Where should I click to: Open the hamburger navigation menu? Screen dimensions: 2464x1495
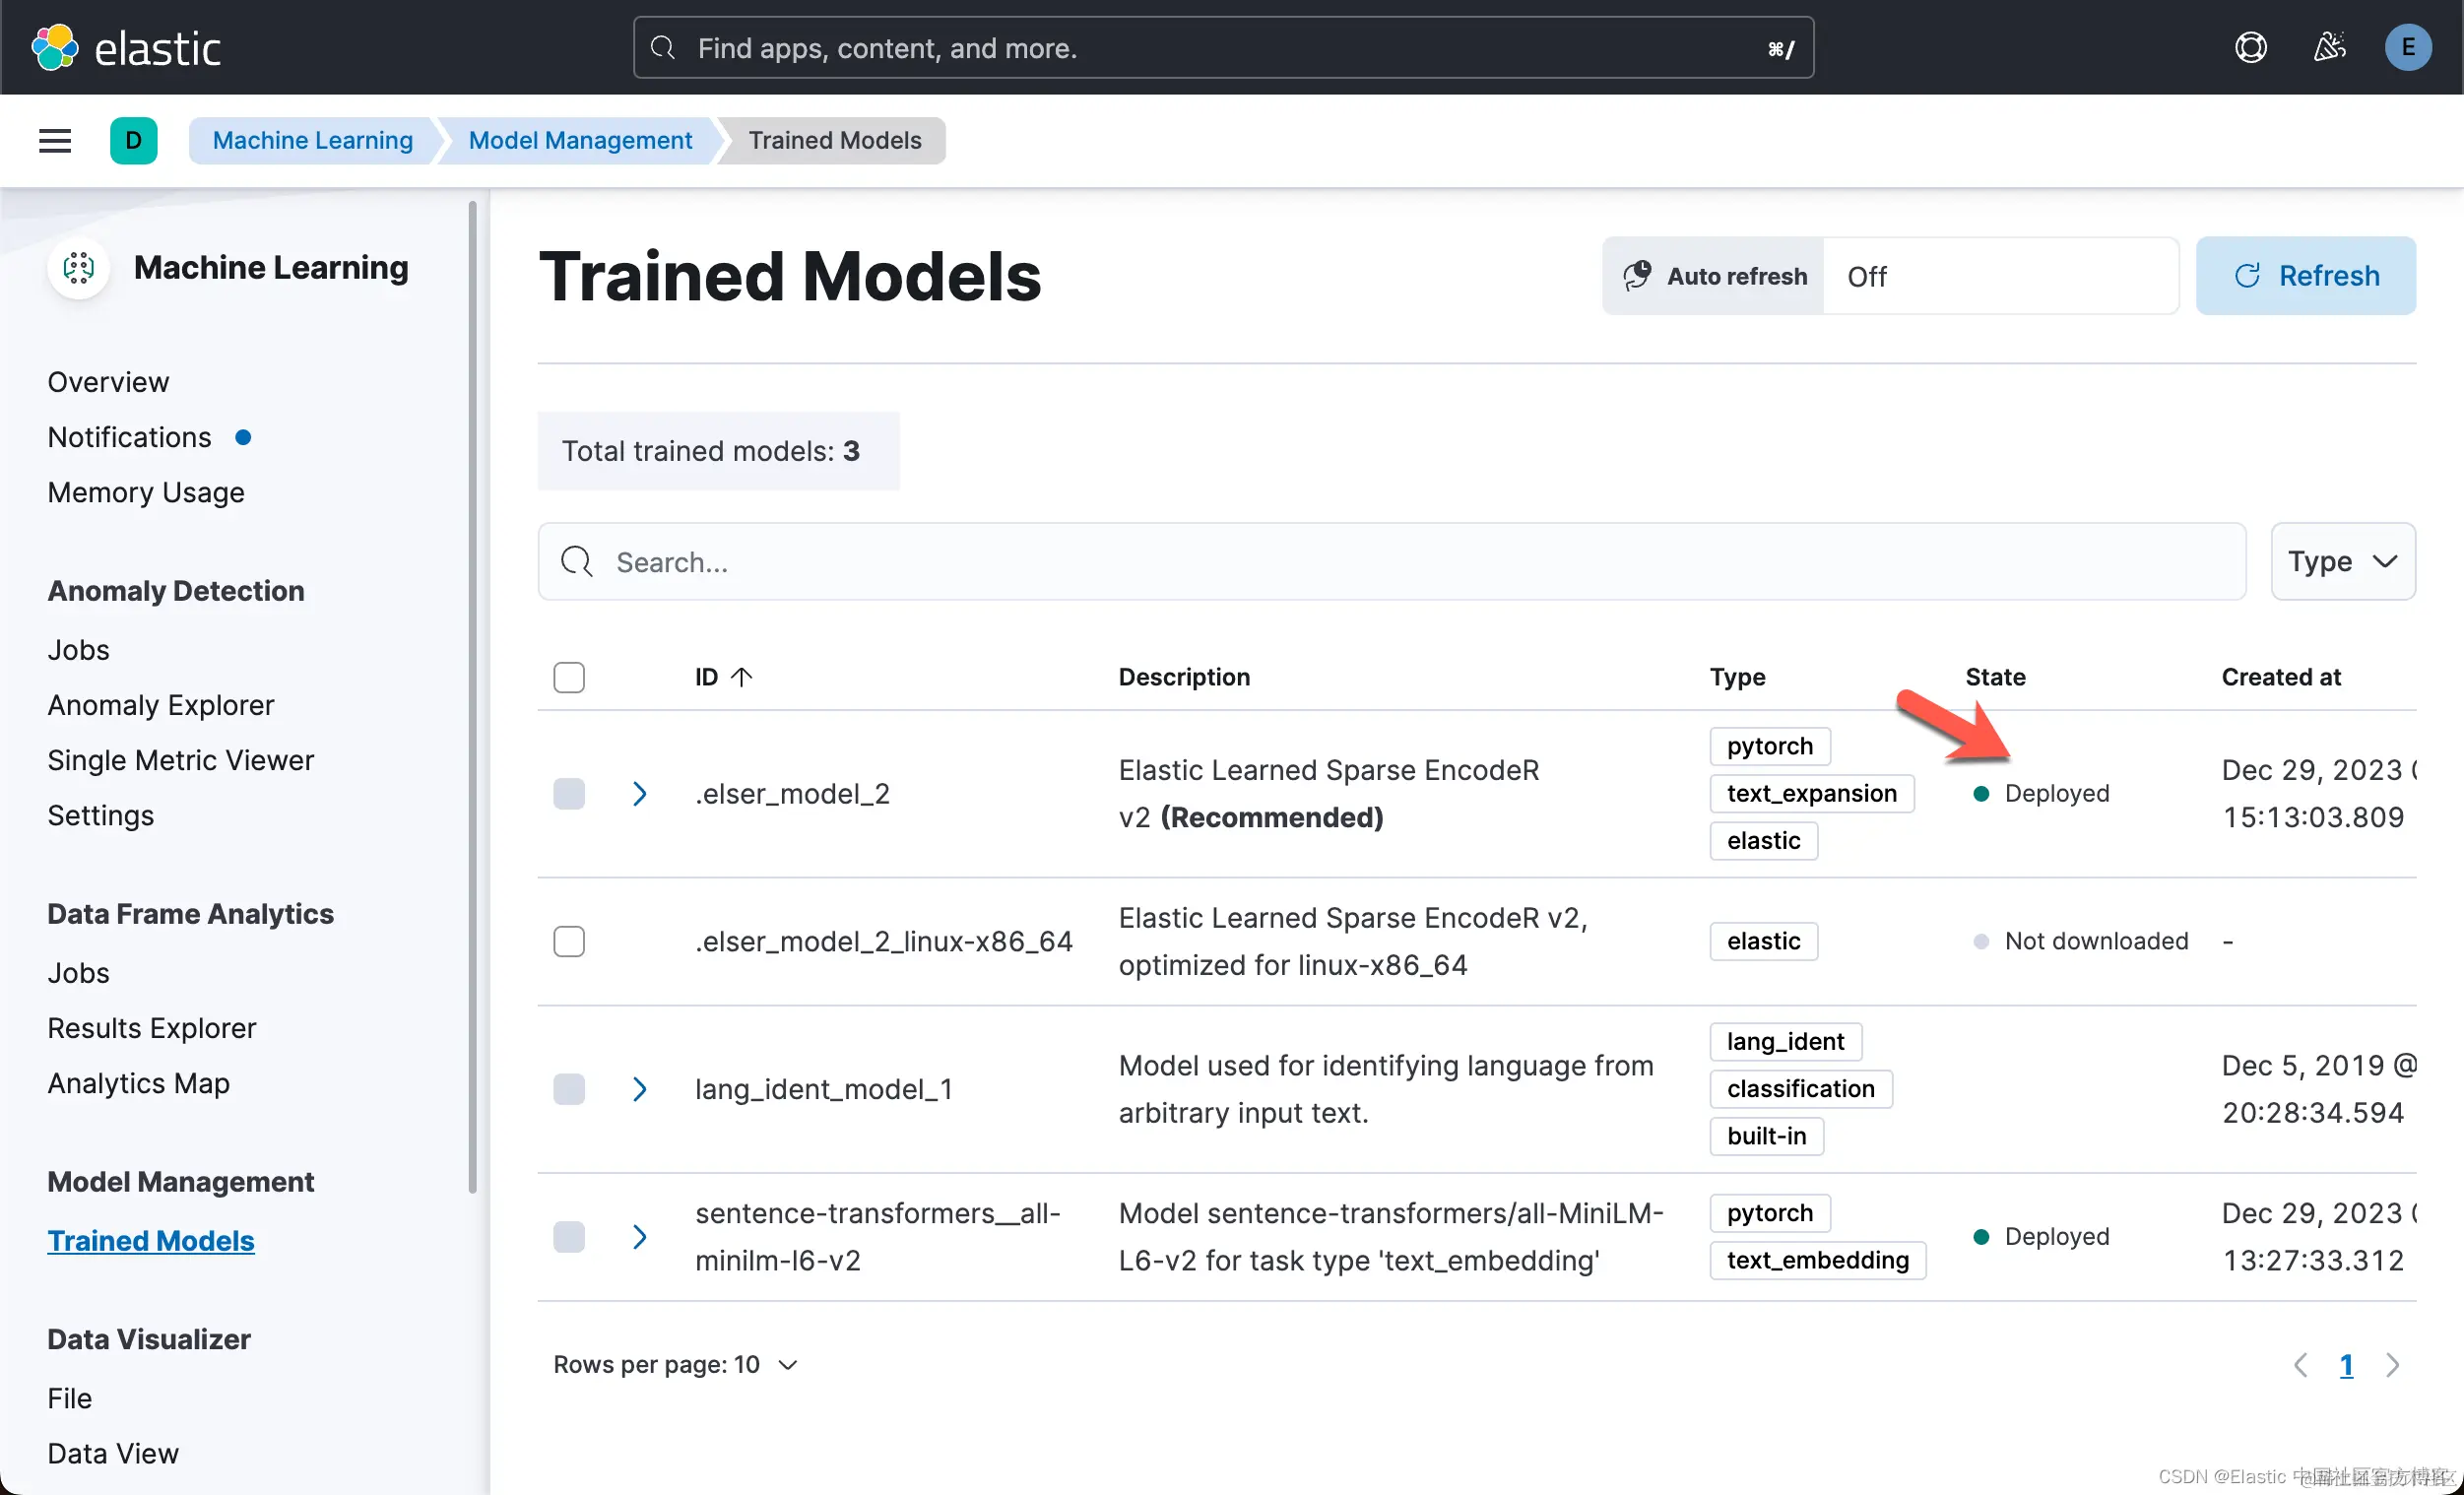pyautogui.click(x=55, y=141)
